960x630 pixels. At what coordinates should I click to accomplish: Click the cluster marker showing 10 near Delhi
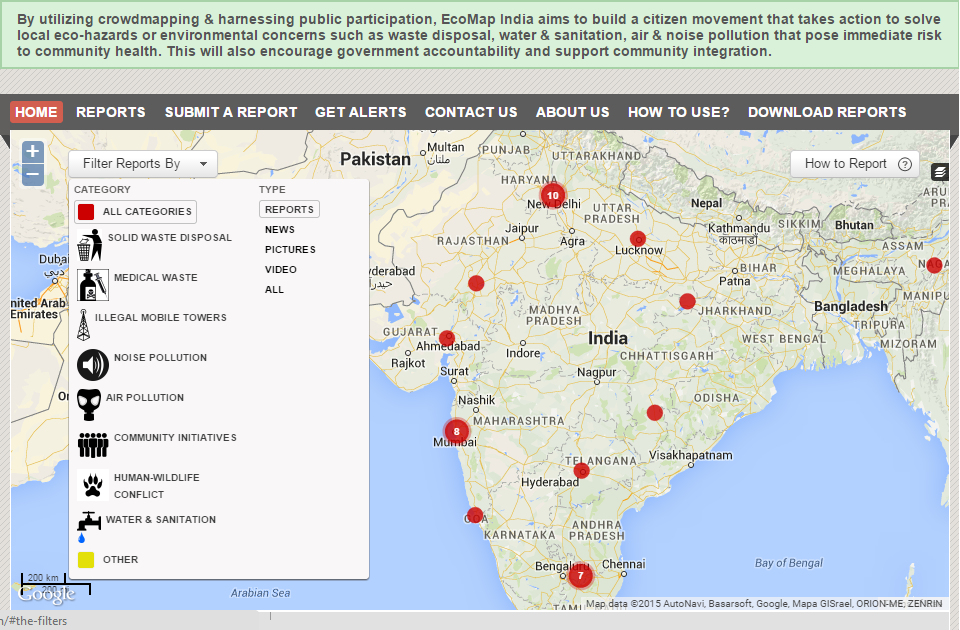tap(551, 197)
